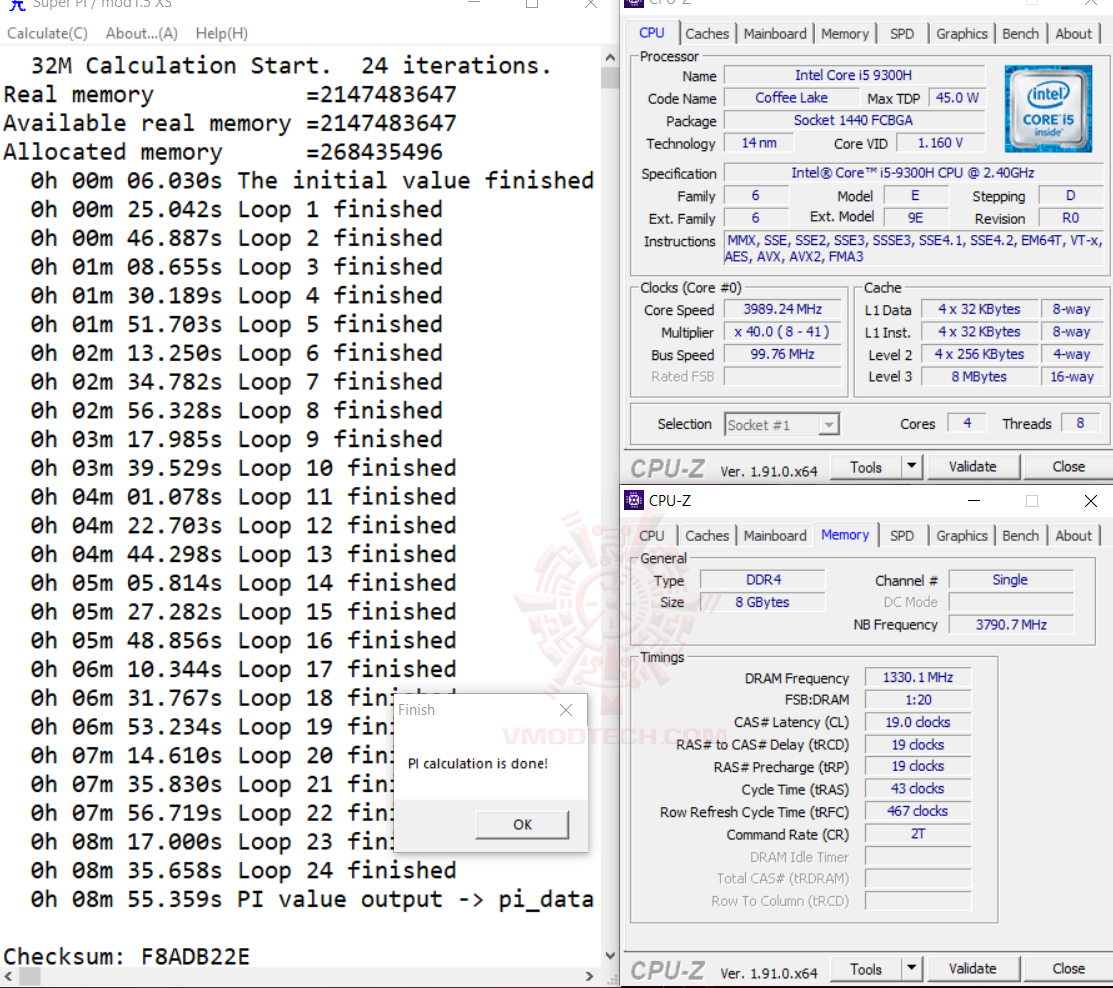This screenshot has width=1113, height=988.
Task: Click Close button in lower CPU-Z window
Action: point(1068,969)
